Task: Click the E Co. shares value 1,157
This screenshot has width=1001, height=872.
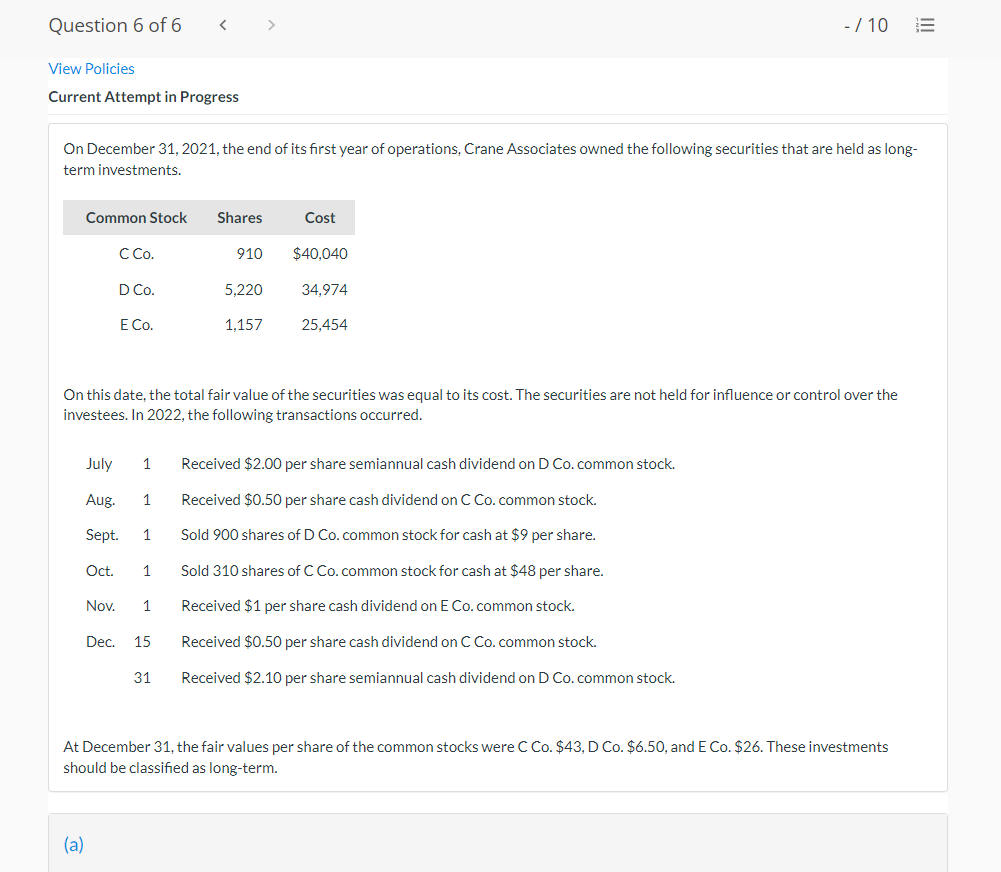Action: (243, 324)
